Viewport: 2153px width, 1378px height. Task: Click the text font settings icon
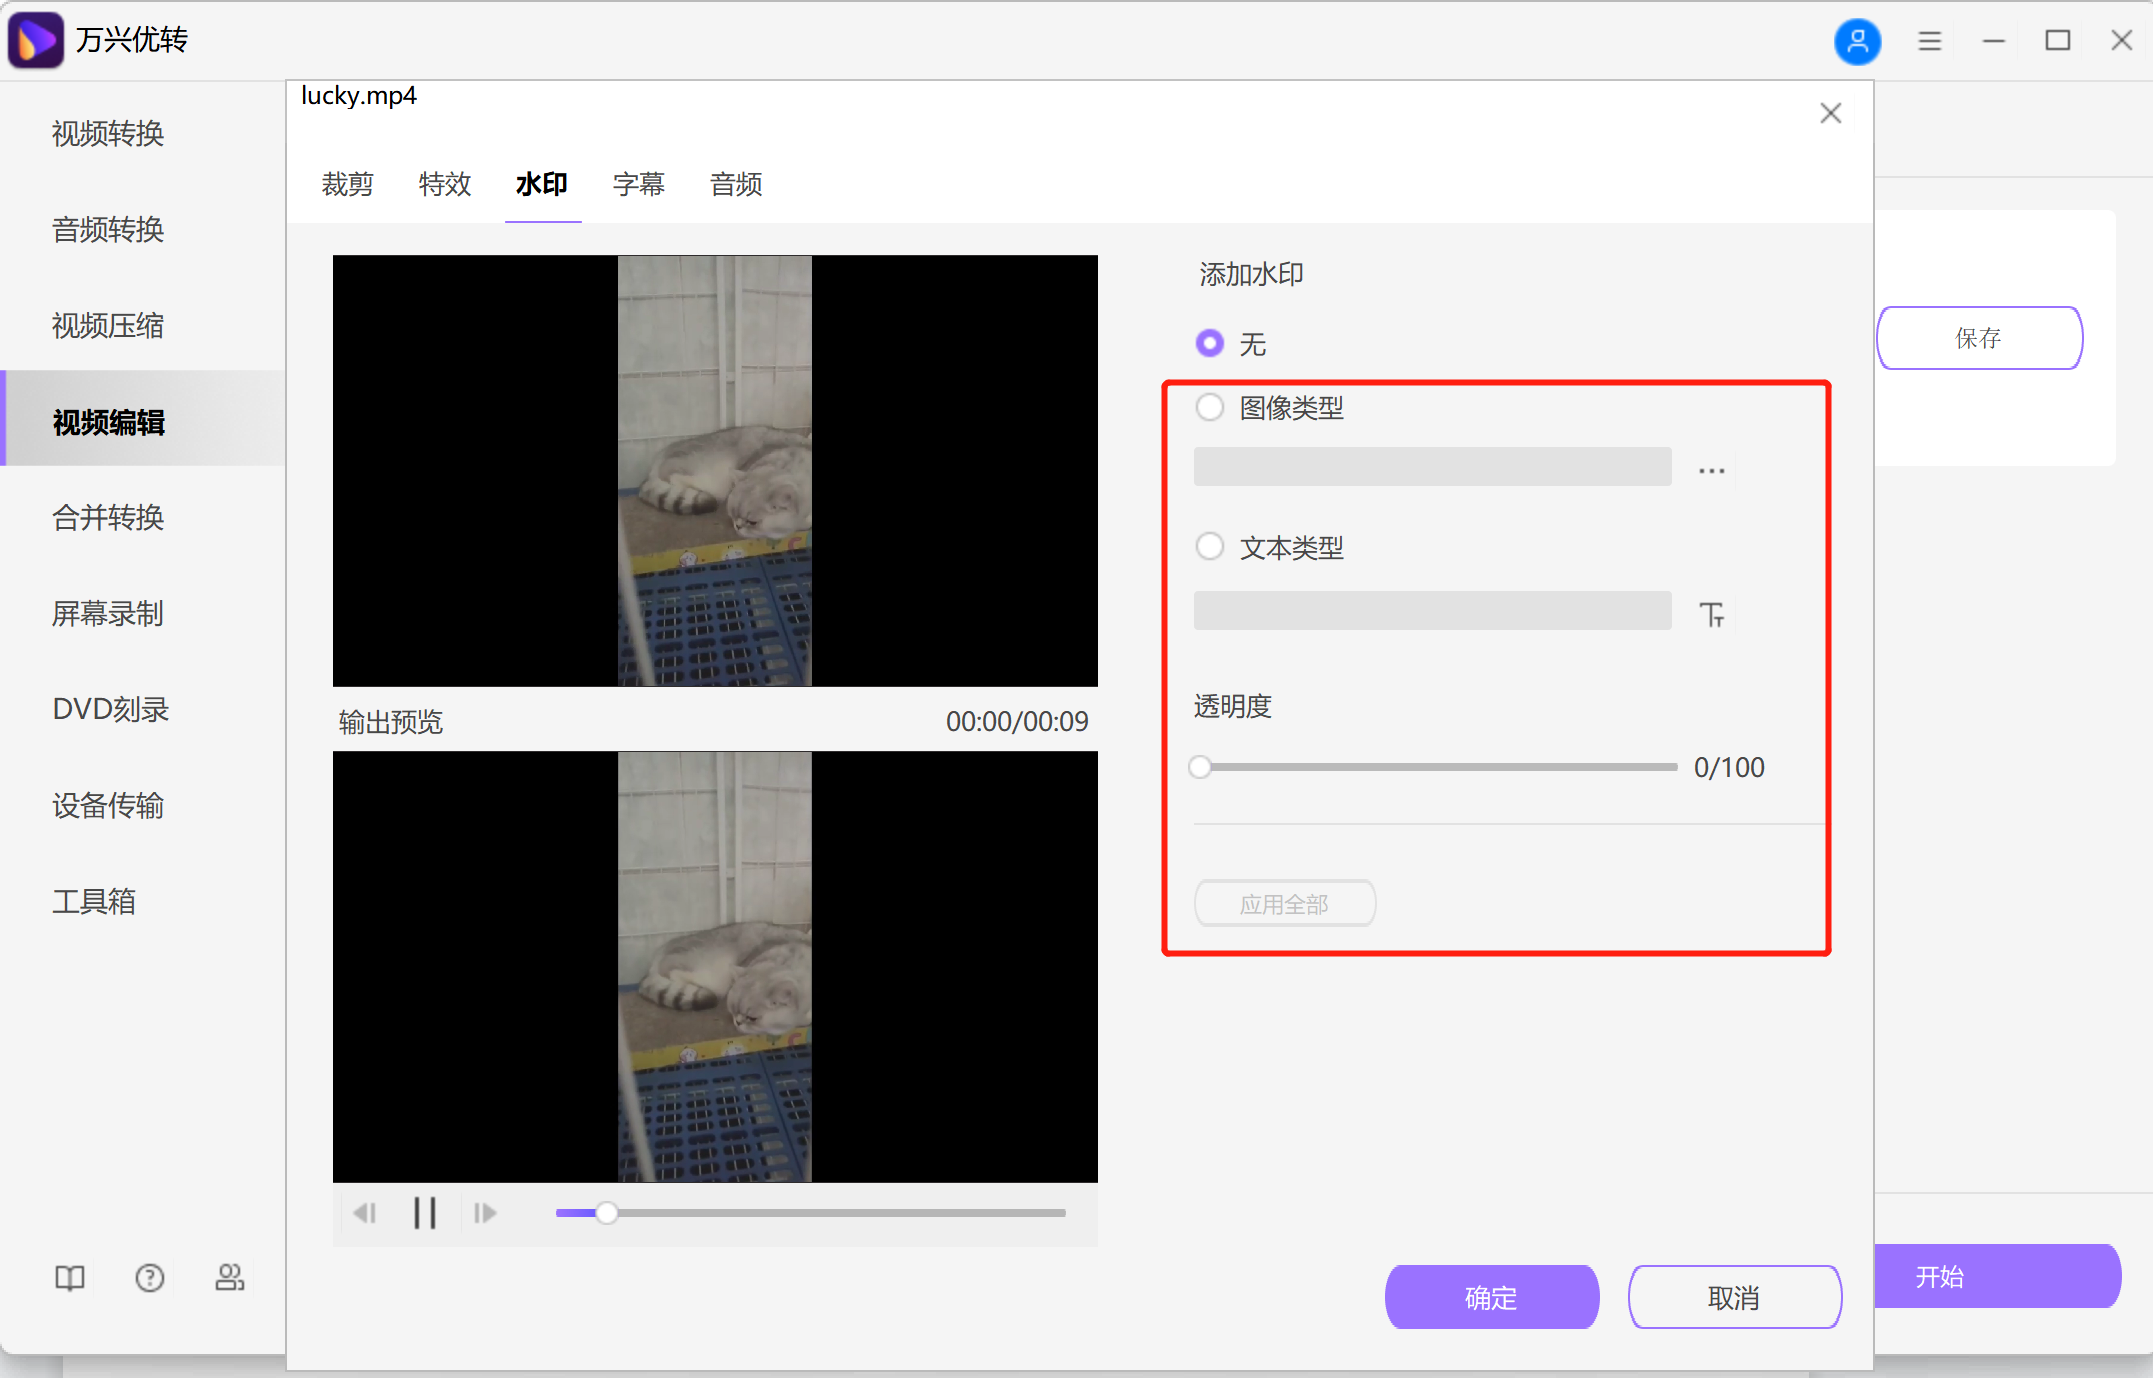coord(1712,614)
